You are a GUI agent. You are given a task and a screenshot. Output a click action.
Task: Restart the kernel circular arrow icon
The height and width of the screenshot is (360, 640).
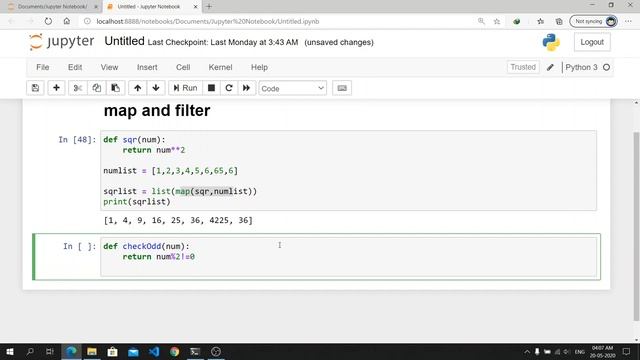(229, 88)
